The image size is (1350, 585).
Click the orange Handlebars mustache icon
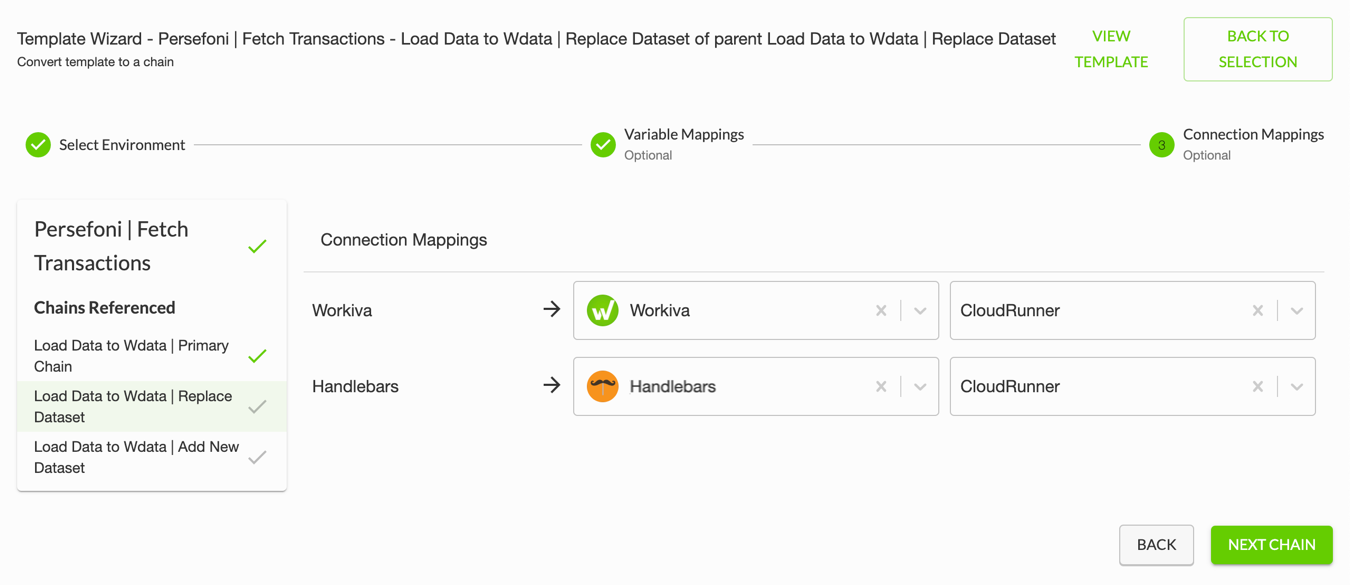tap(602, 386)
